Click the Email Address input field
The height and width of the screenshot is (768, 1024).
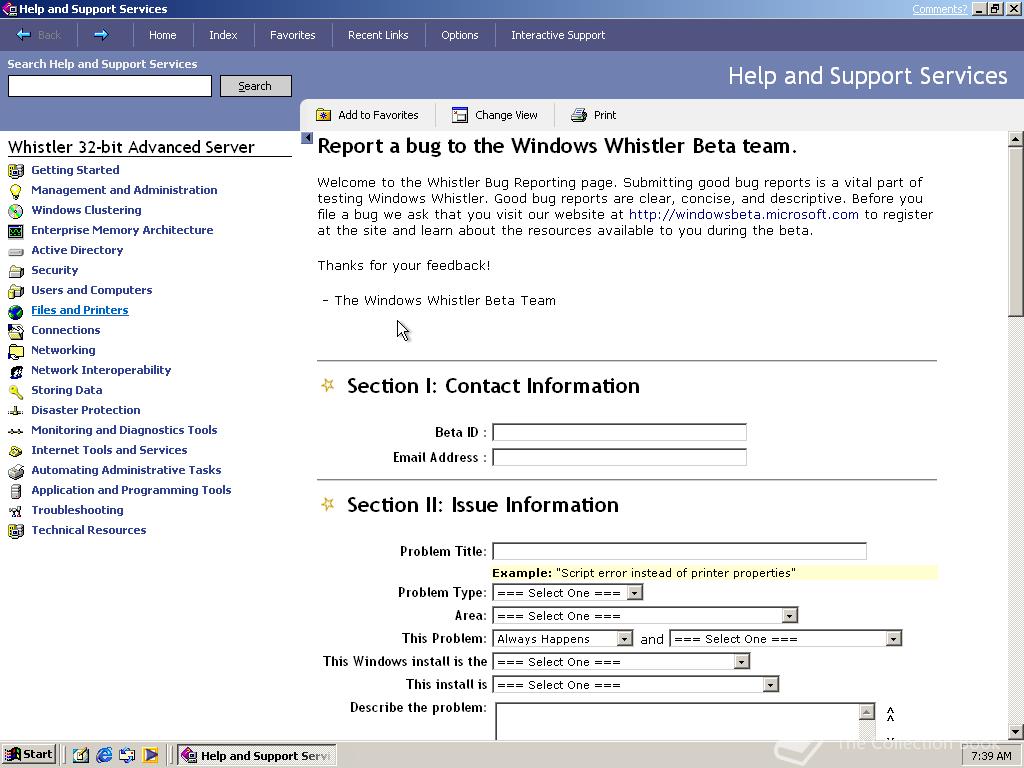coord(619,457)
